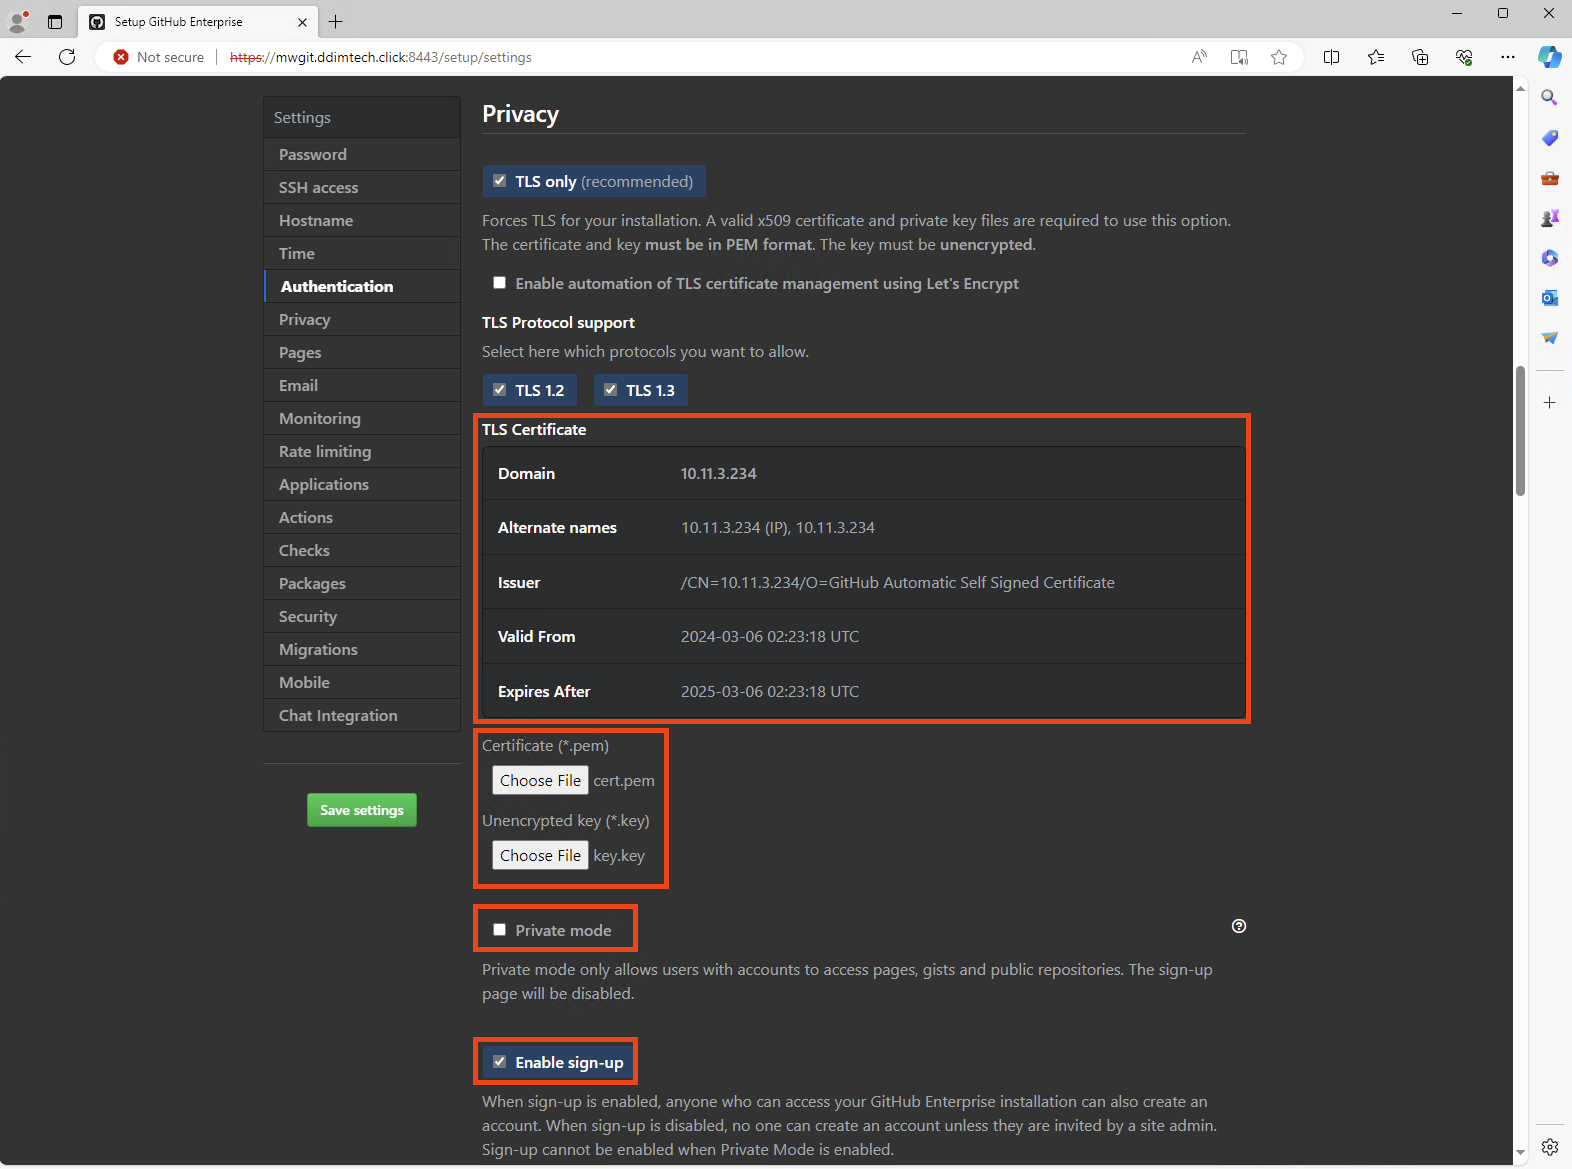
Task: Open the tab actions menu icon
Action: pyautogui.click(x=55, y=21)
